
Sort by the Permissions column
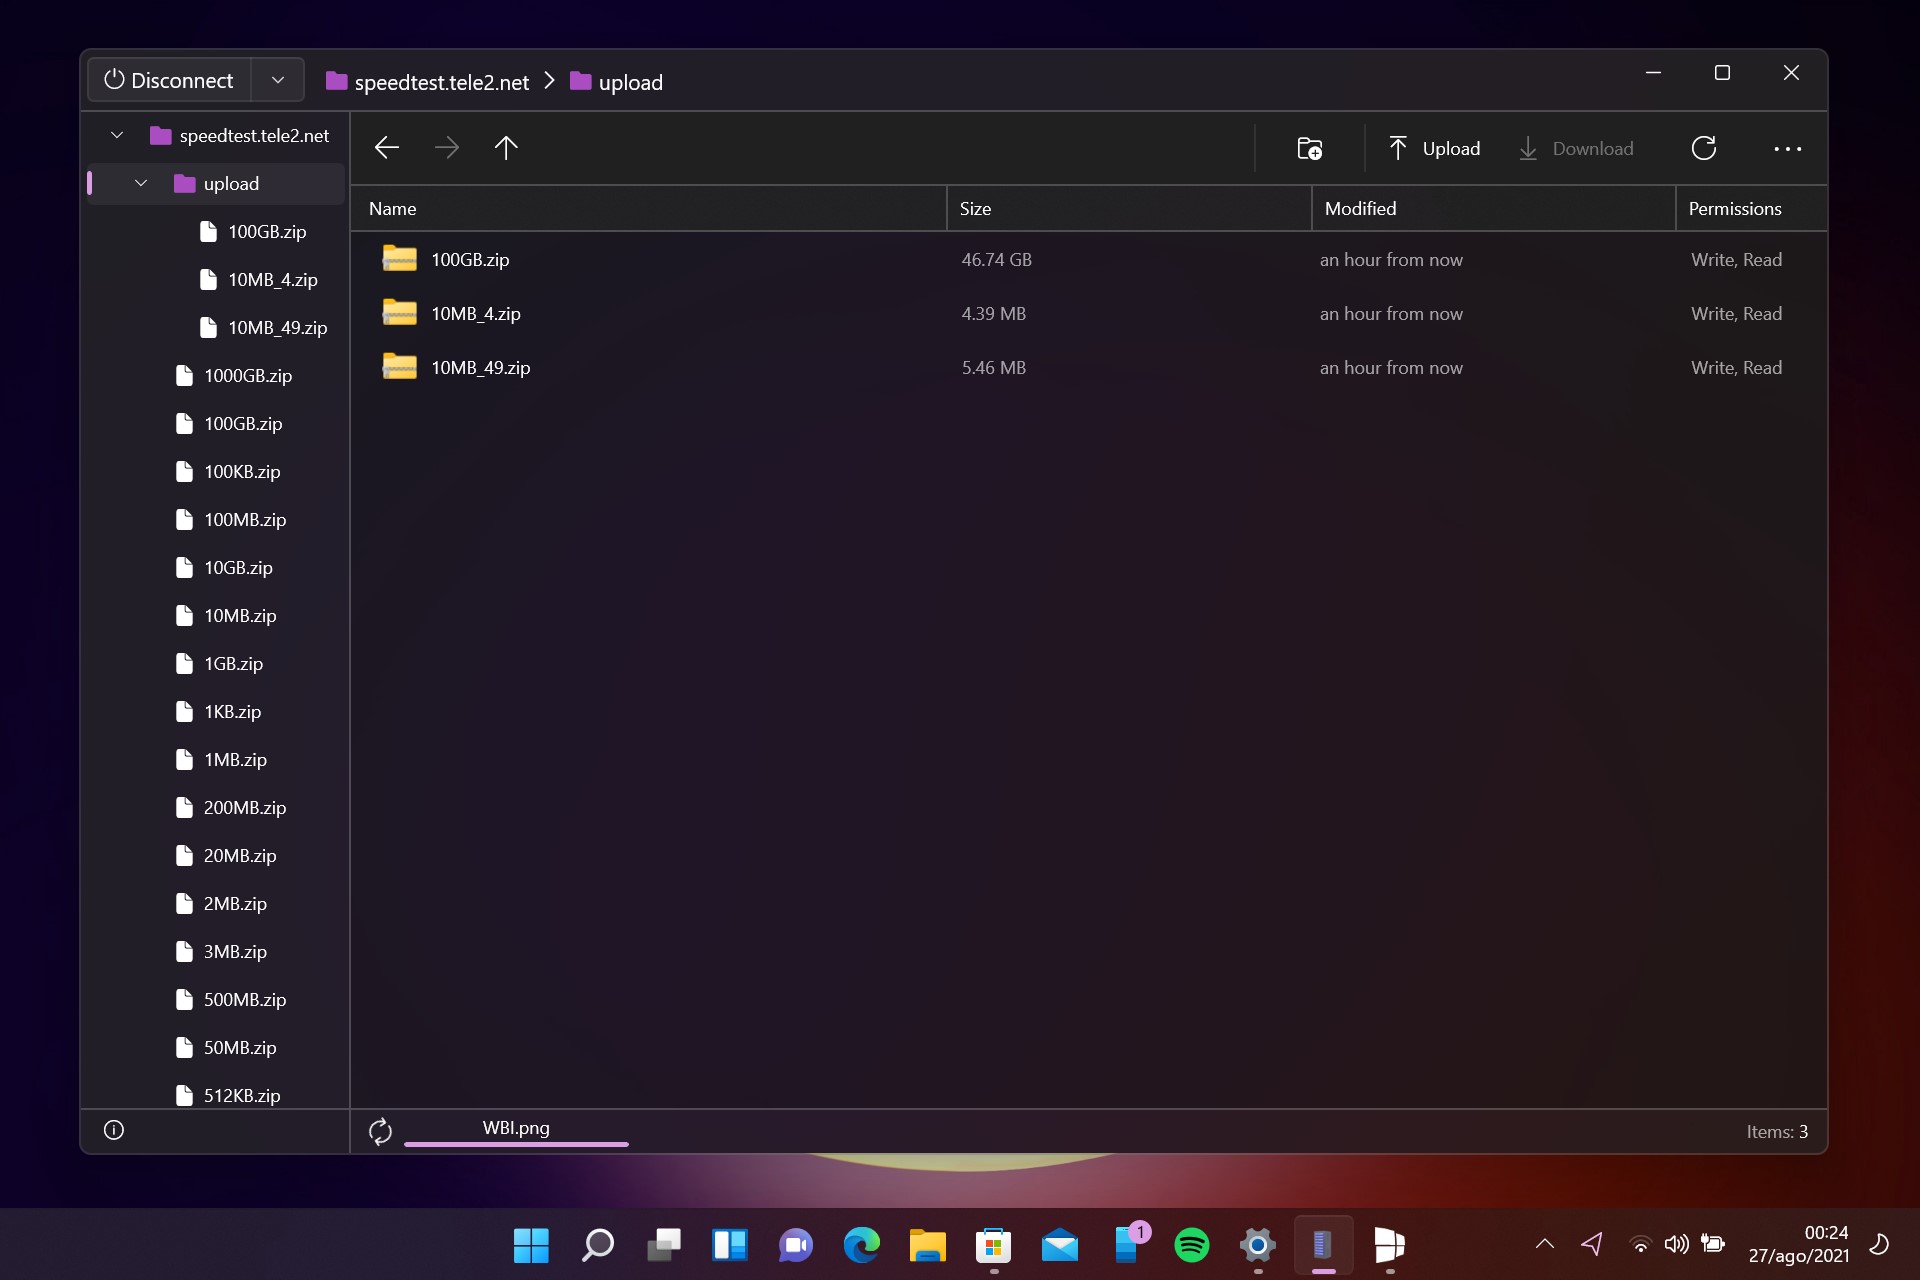point(1751,208)
